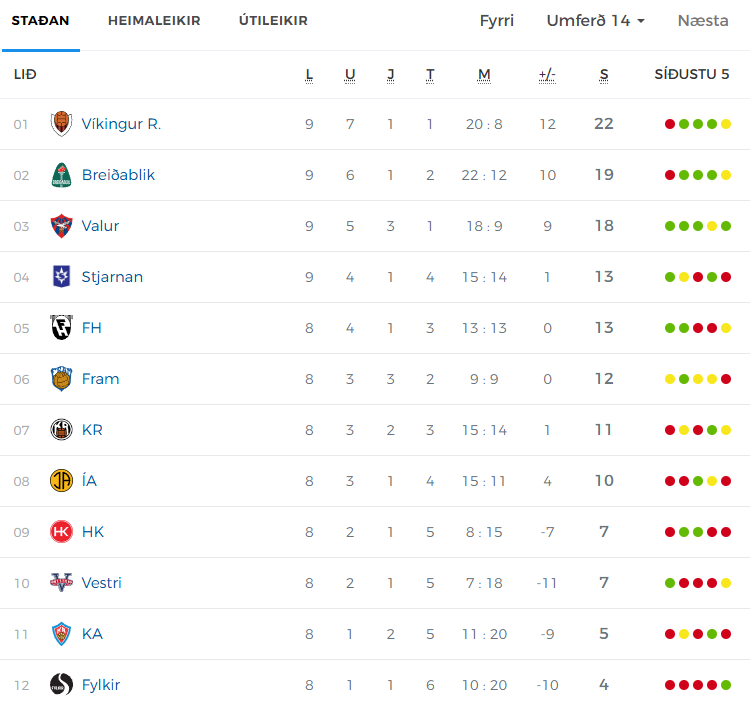Switch to the Útileikir tab

273,21
